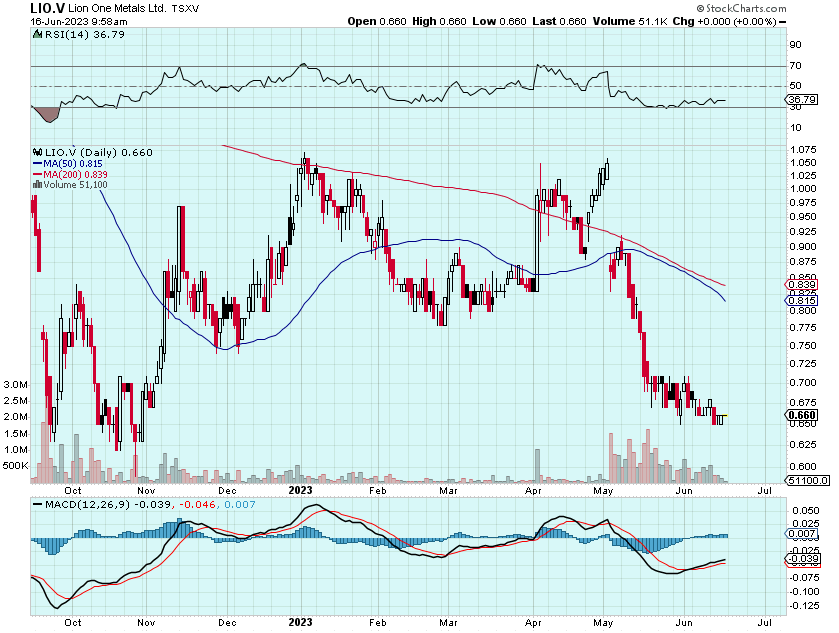Image resolution: width=839 pixels, height=633 pixels.
Task: Click the 1.075 price axis label
Action: pos(803,149)
